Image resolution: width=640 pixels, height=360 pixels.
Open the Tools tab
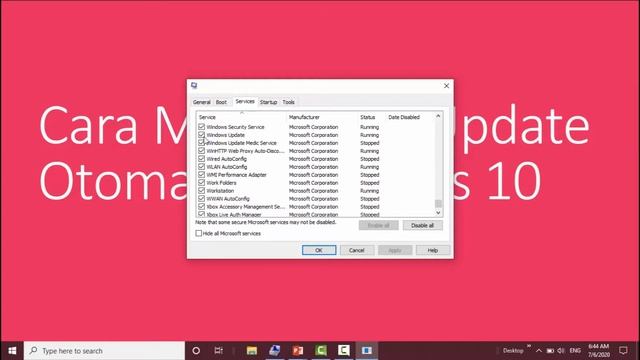click(x=289, y=102)
